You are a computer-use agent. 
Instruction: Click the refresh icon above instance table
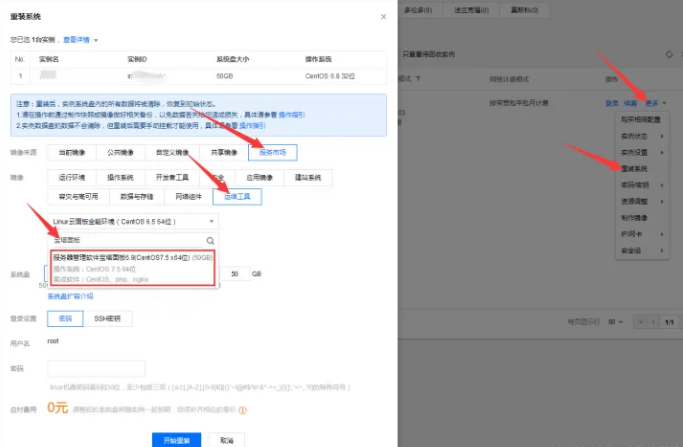[x=669, y=52]
